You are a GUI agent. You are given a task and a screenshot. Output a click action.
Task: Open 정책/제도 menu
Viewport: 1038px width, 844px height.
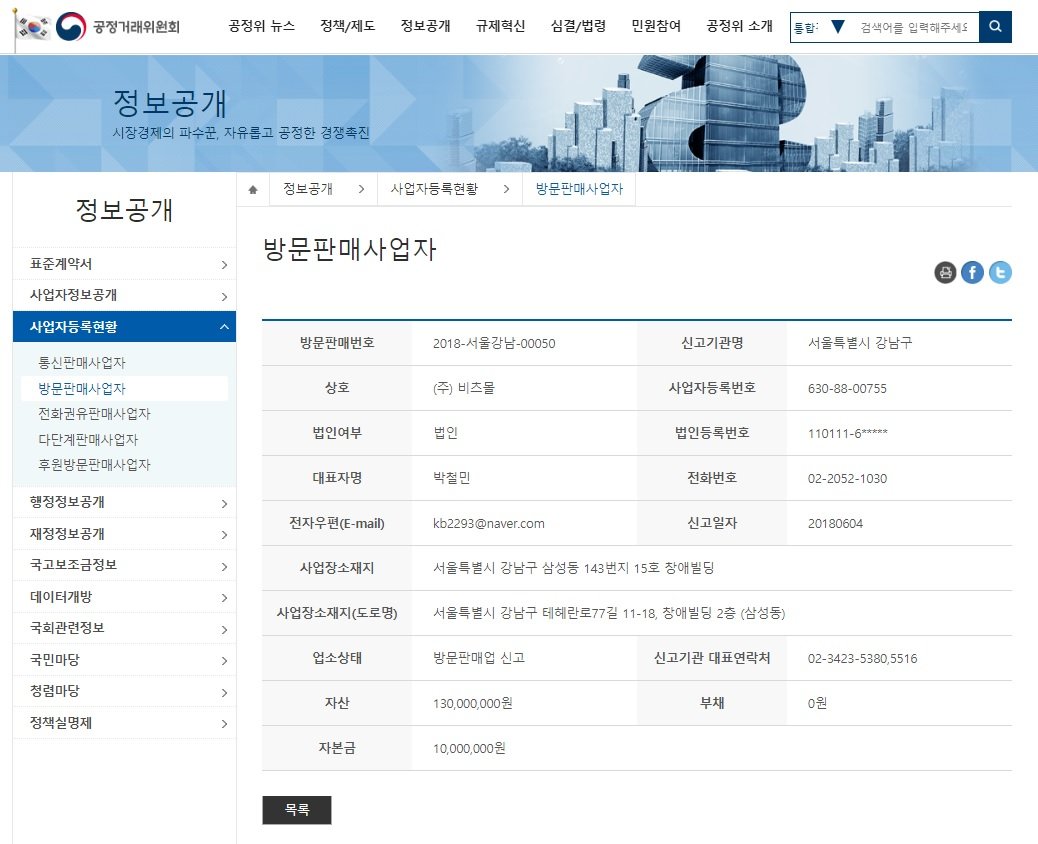click(348, 26)
